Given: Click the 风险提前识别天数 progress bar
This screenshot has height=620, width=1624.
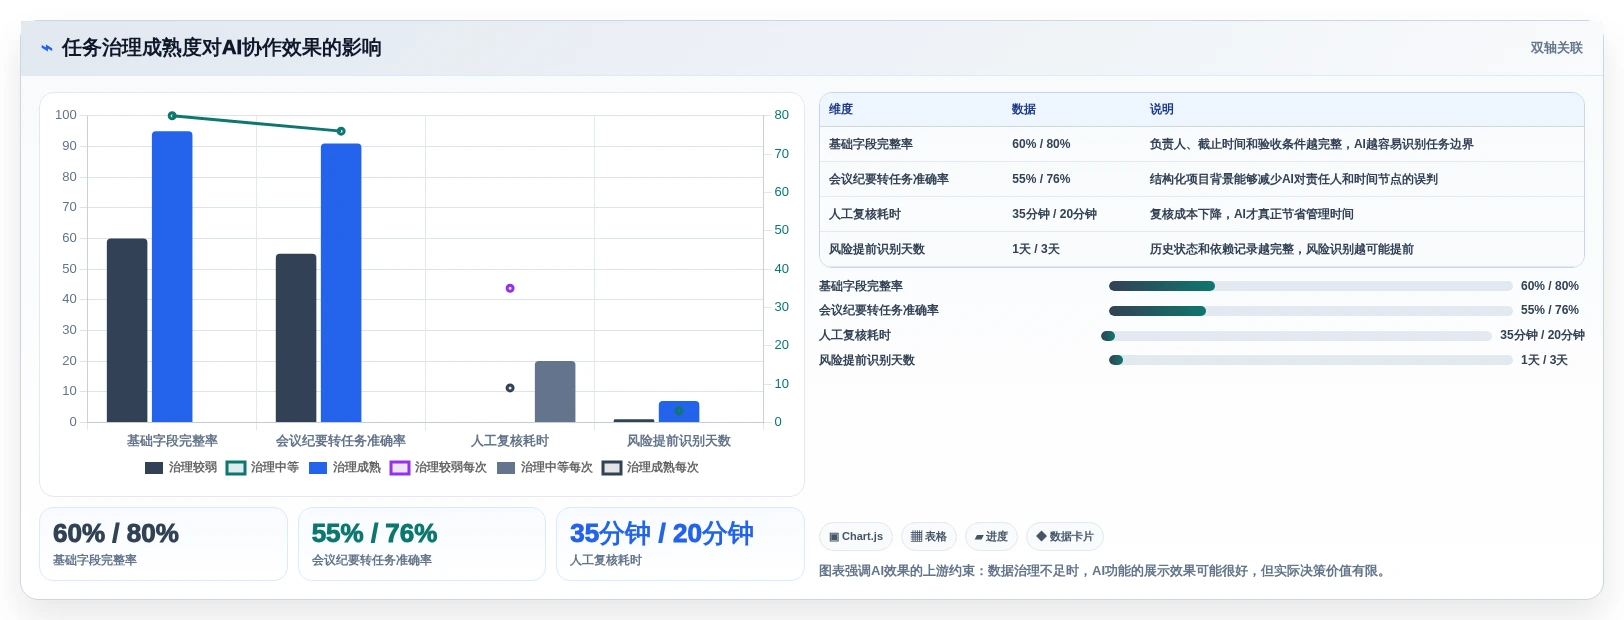Looking at the screenshot, I should point(1310,360).
